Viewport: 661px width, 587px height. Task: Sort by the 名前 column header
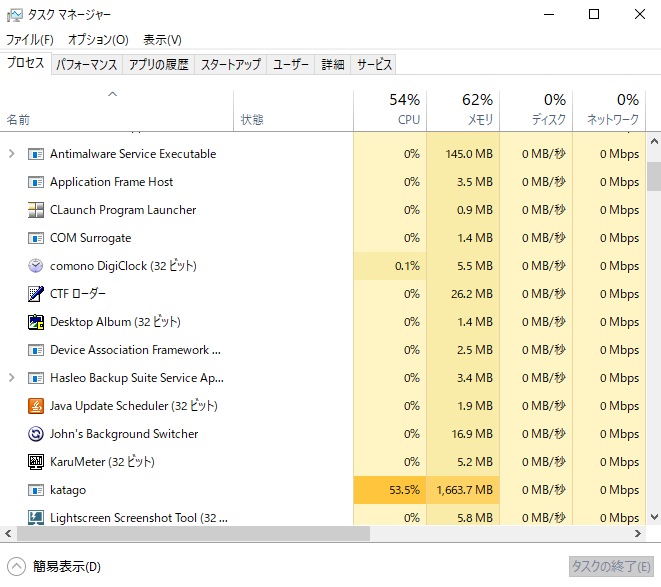[117, 110]
